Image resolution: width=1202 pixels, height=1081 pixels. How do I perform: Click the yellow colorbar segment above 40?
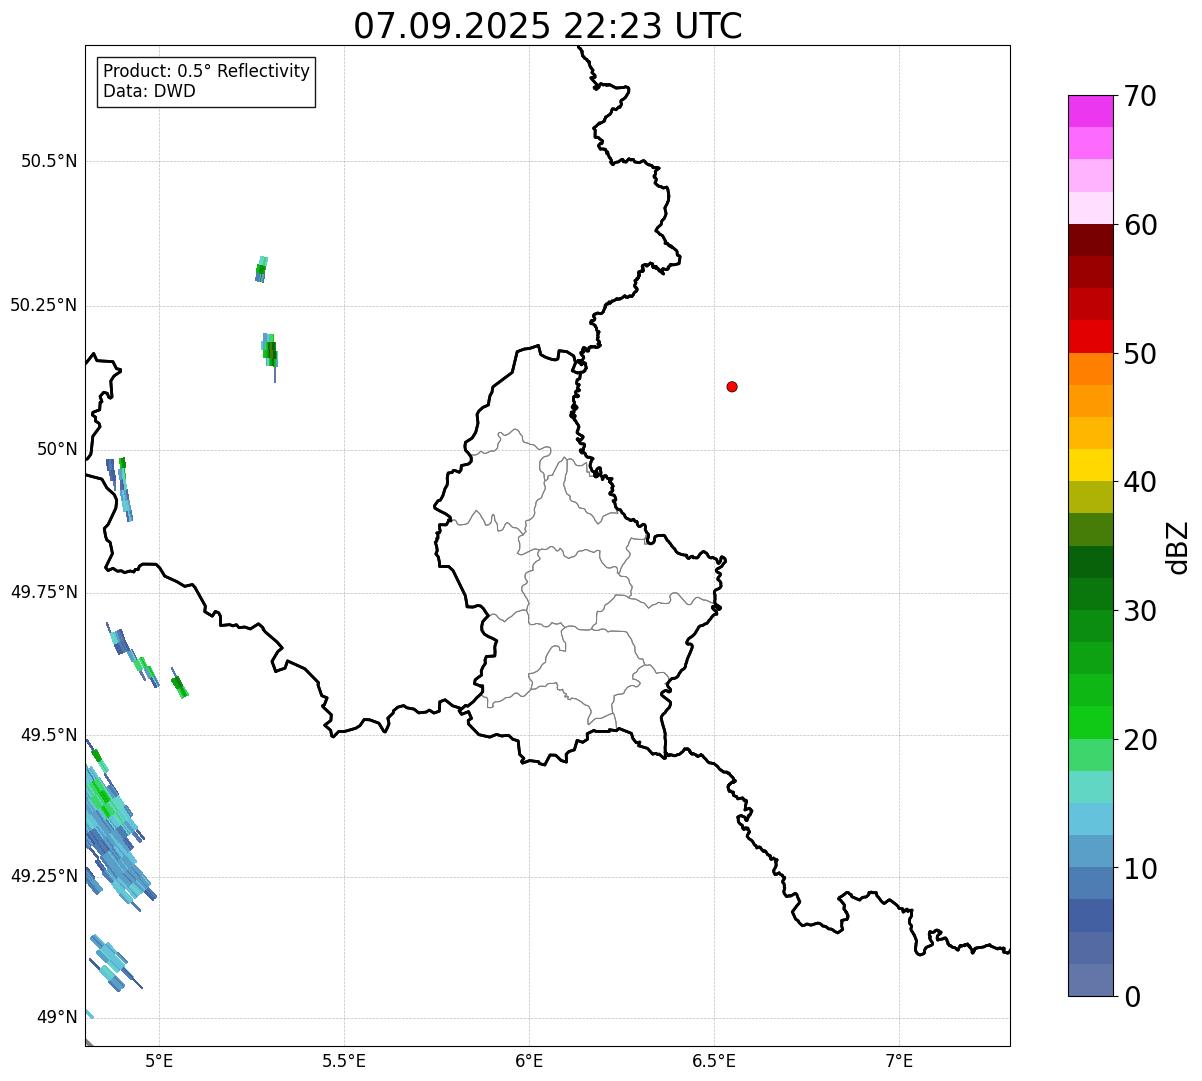coord(1090,465)
